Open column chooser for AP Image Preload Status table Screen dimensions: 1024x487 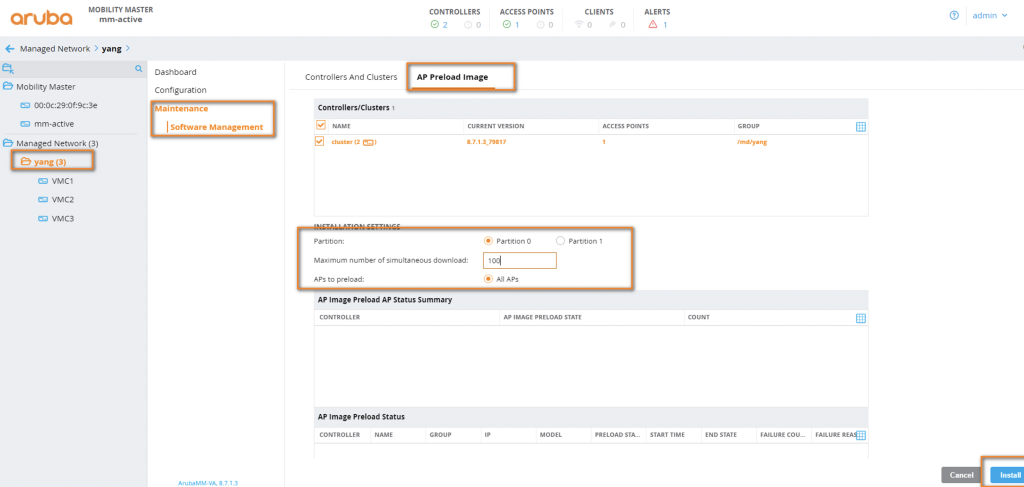pyautogui.click(x=861, y=435)
